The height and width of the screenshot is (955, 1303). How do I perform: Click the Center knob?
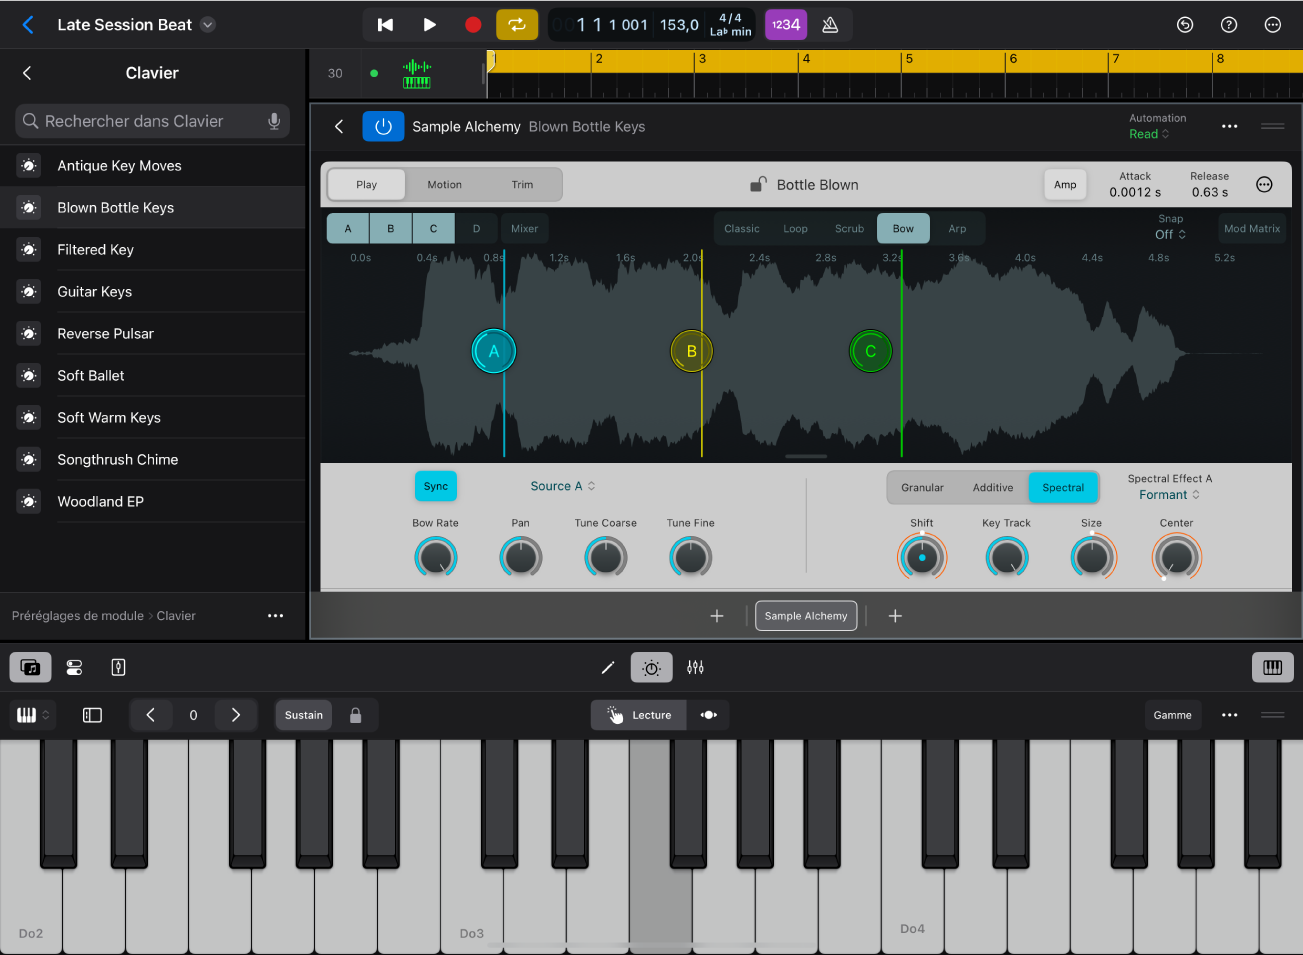(x=1177, y=558)
